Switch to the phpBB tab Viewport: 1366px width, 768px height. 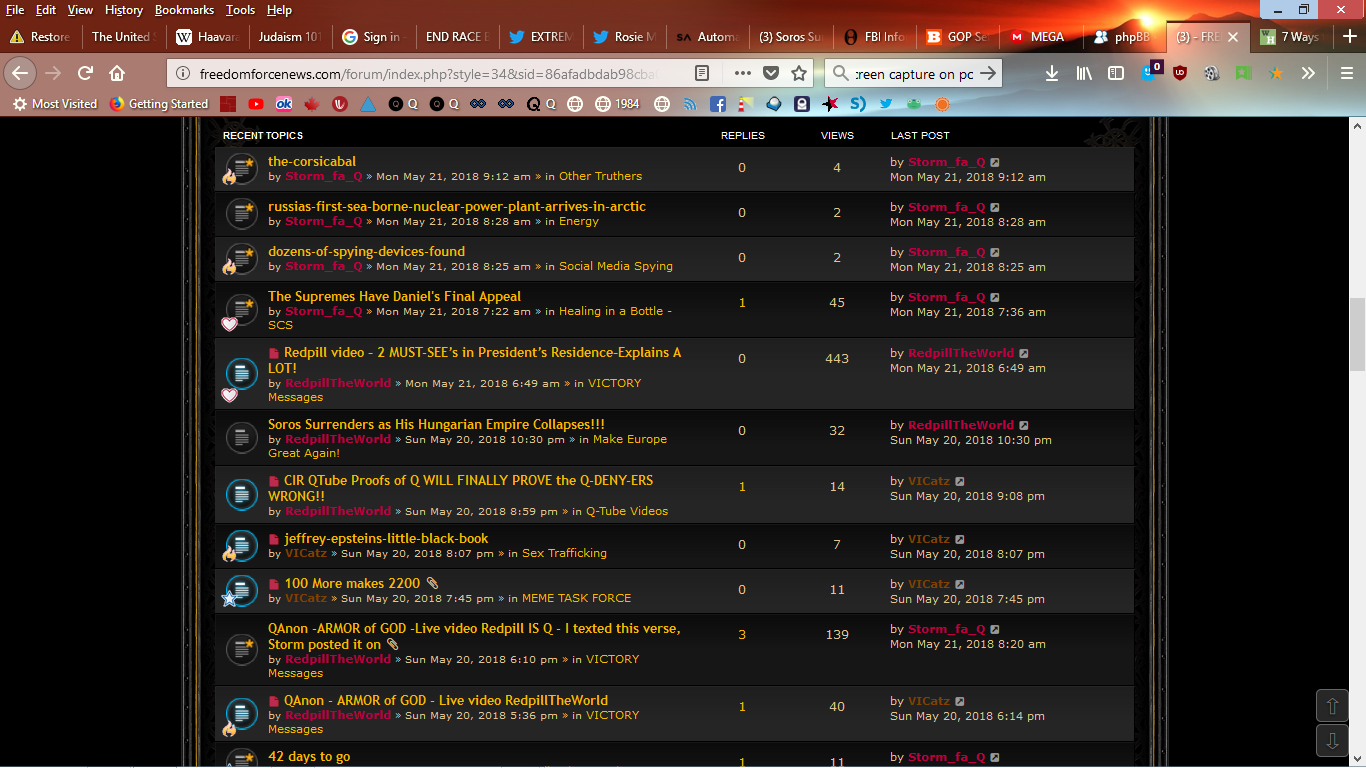pyautogui.click(x=1125, y=37)
